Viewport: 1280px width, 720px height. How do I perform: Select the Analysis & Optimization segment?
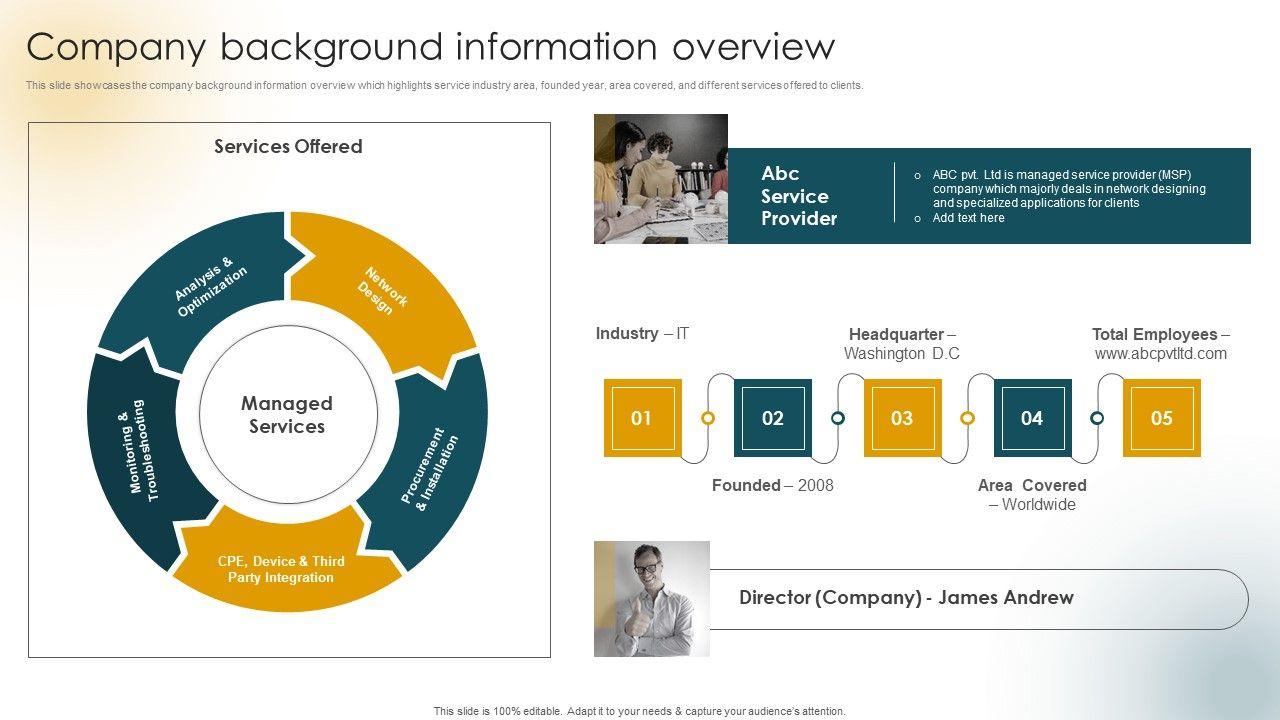pos(210,286)
